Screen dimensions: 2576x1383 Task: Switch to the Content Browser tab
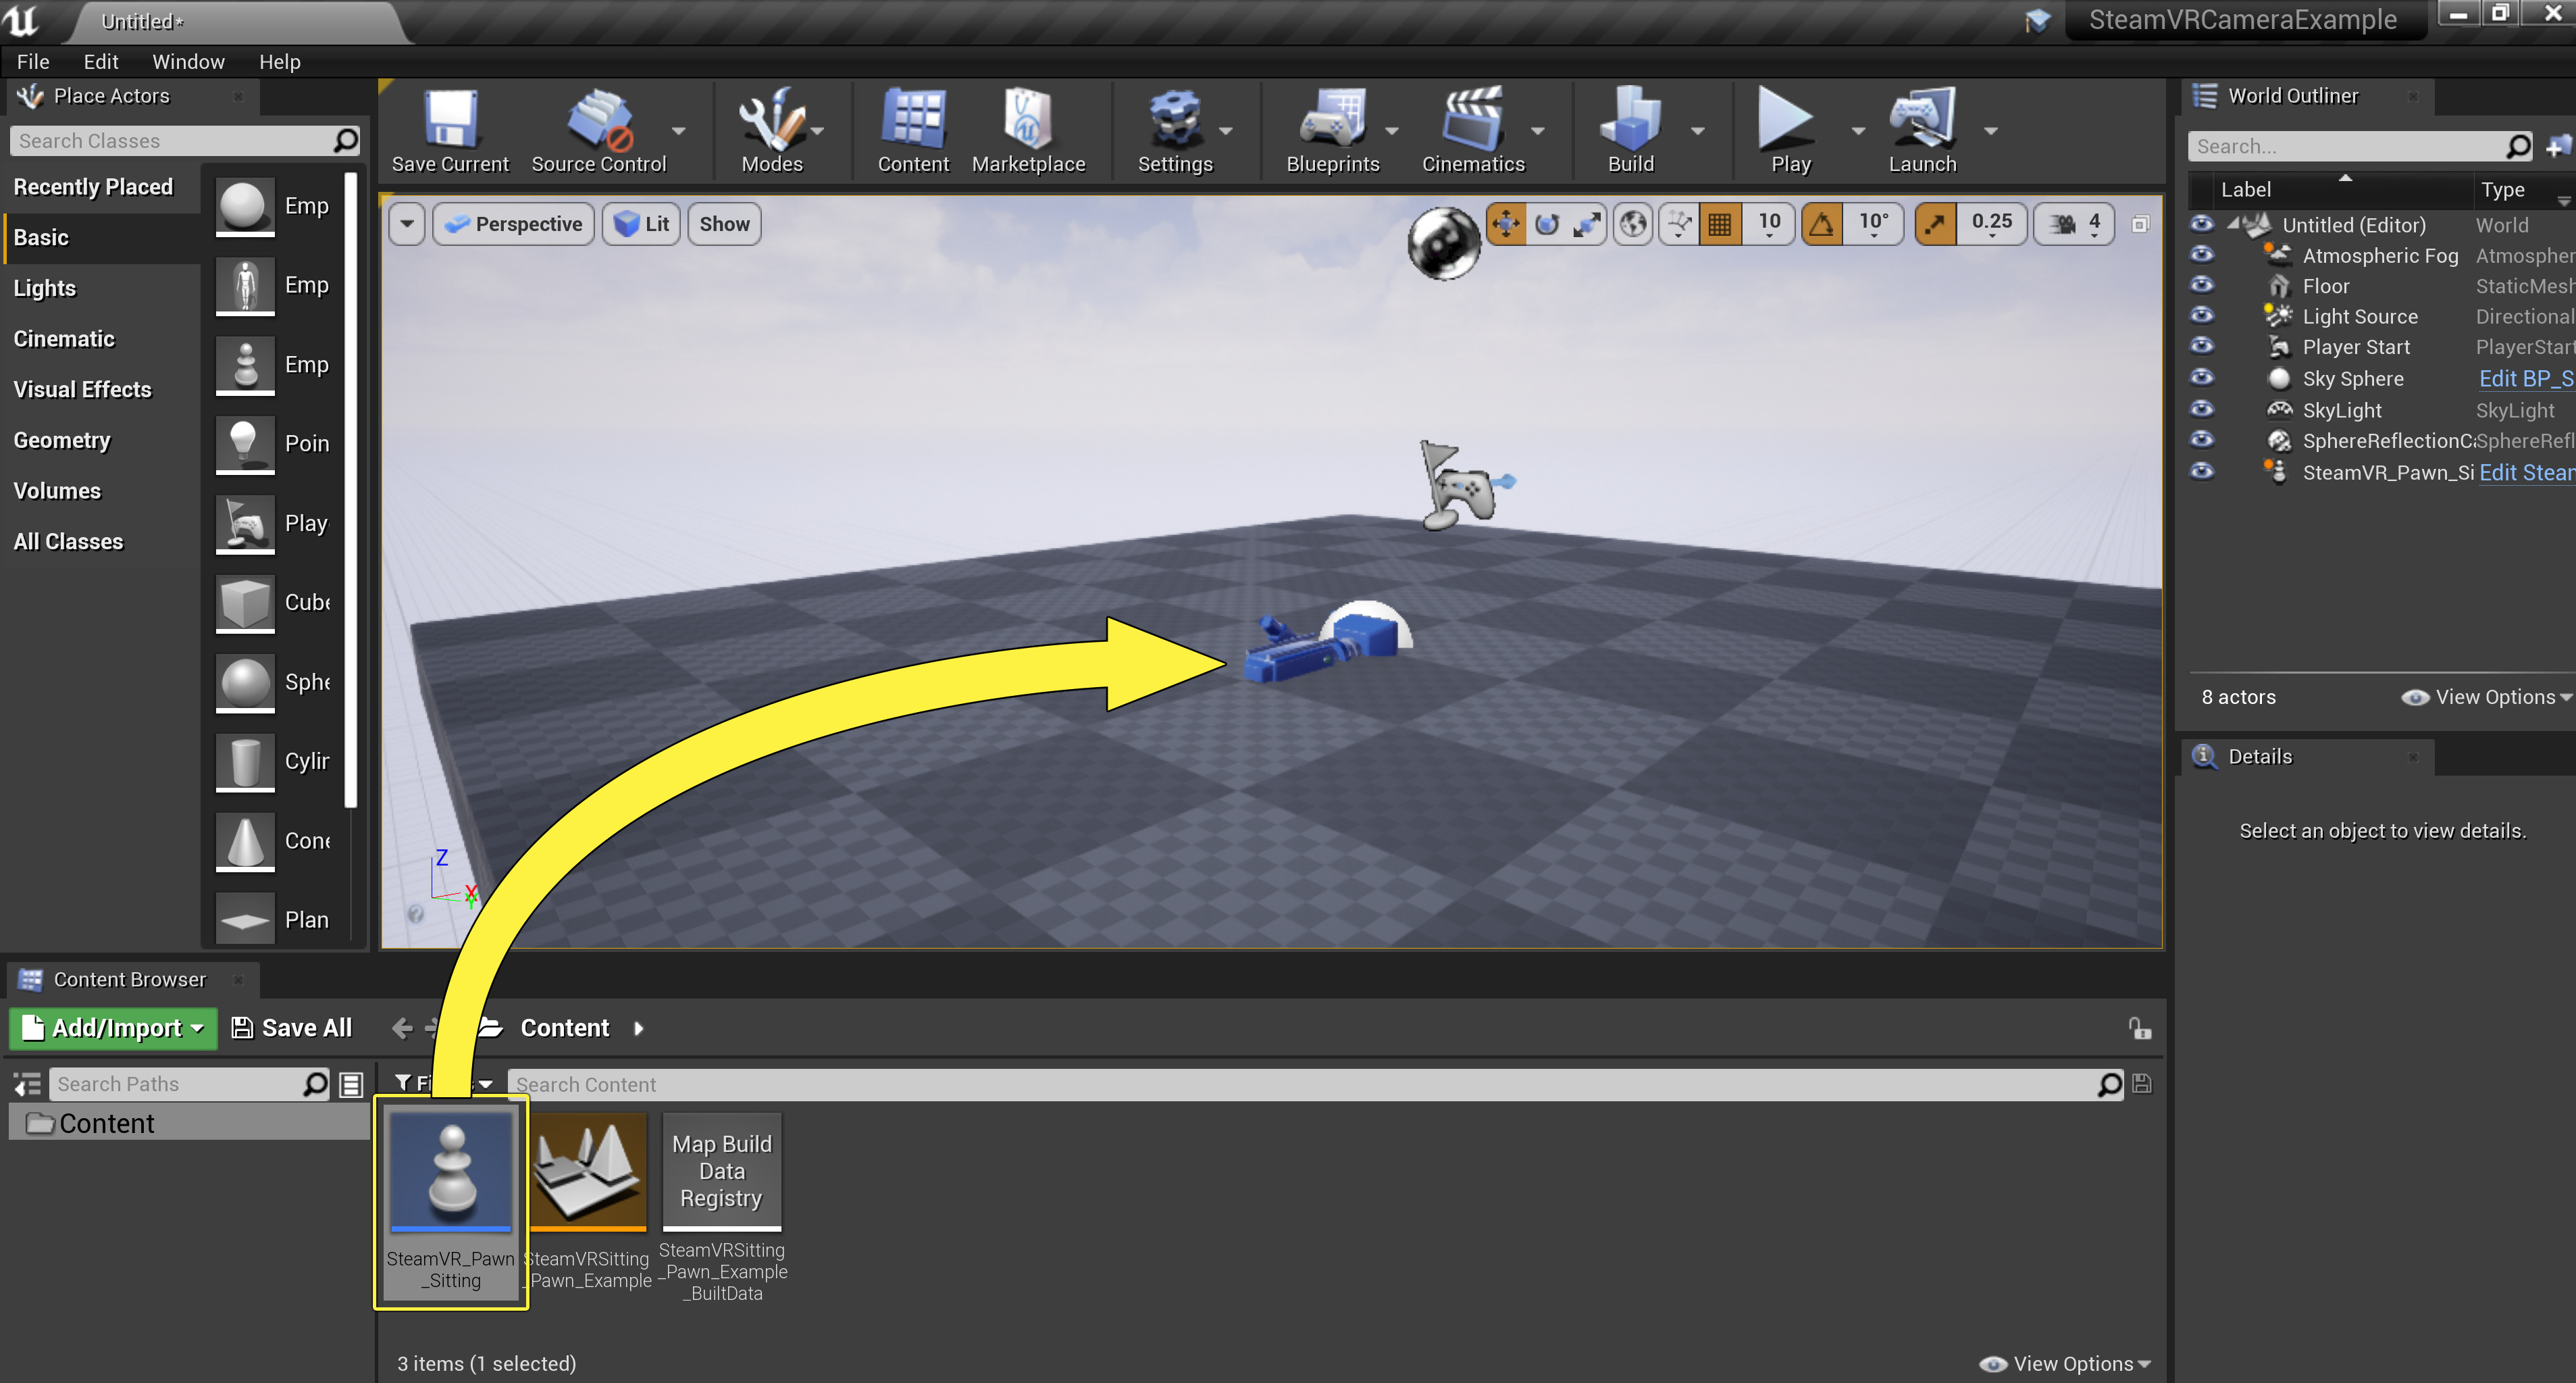pos(130,979)
